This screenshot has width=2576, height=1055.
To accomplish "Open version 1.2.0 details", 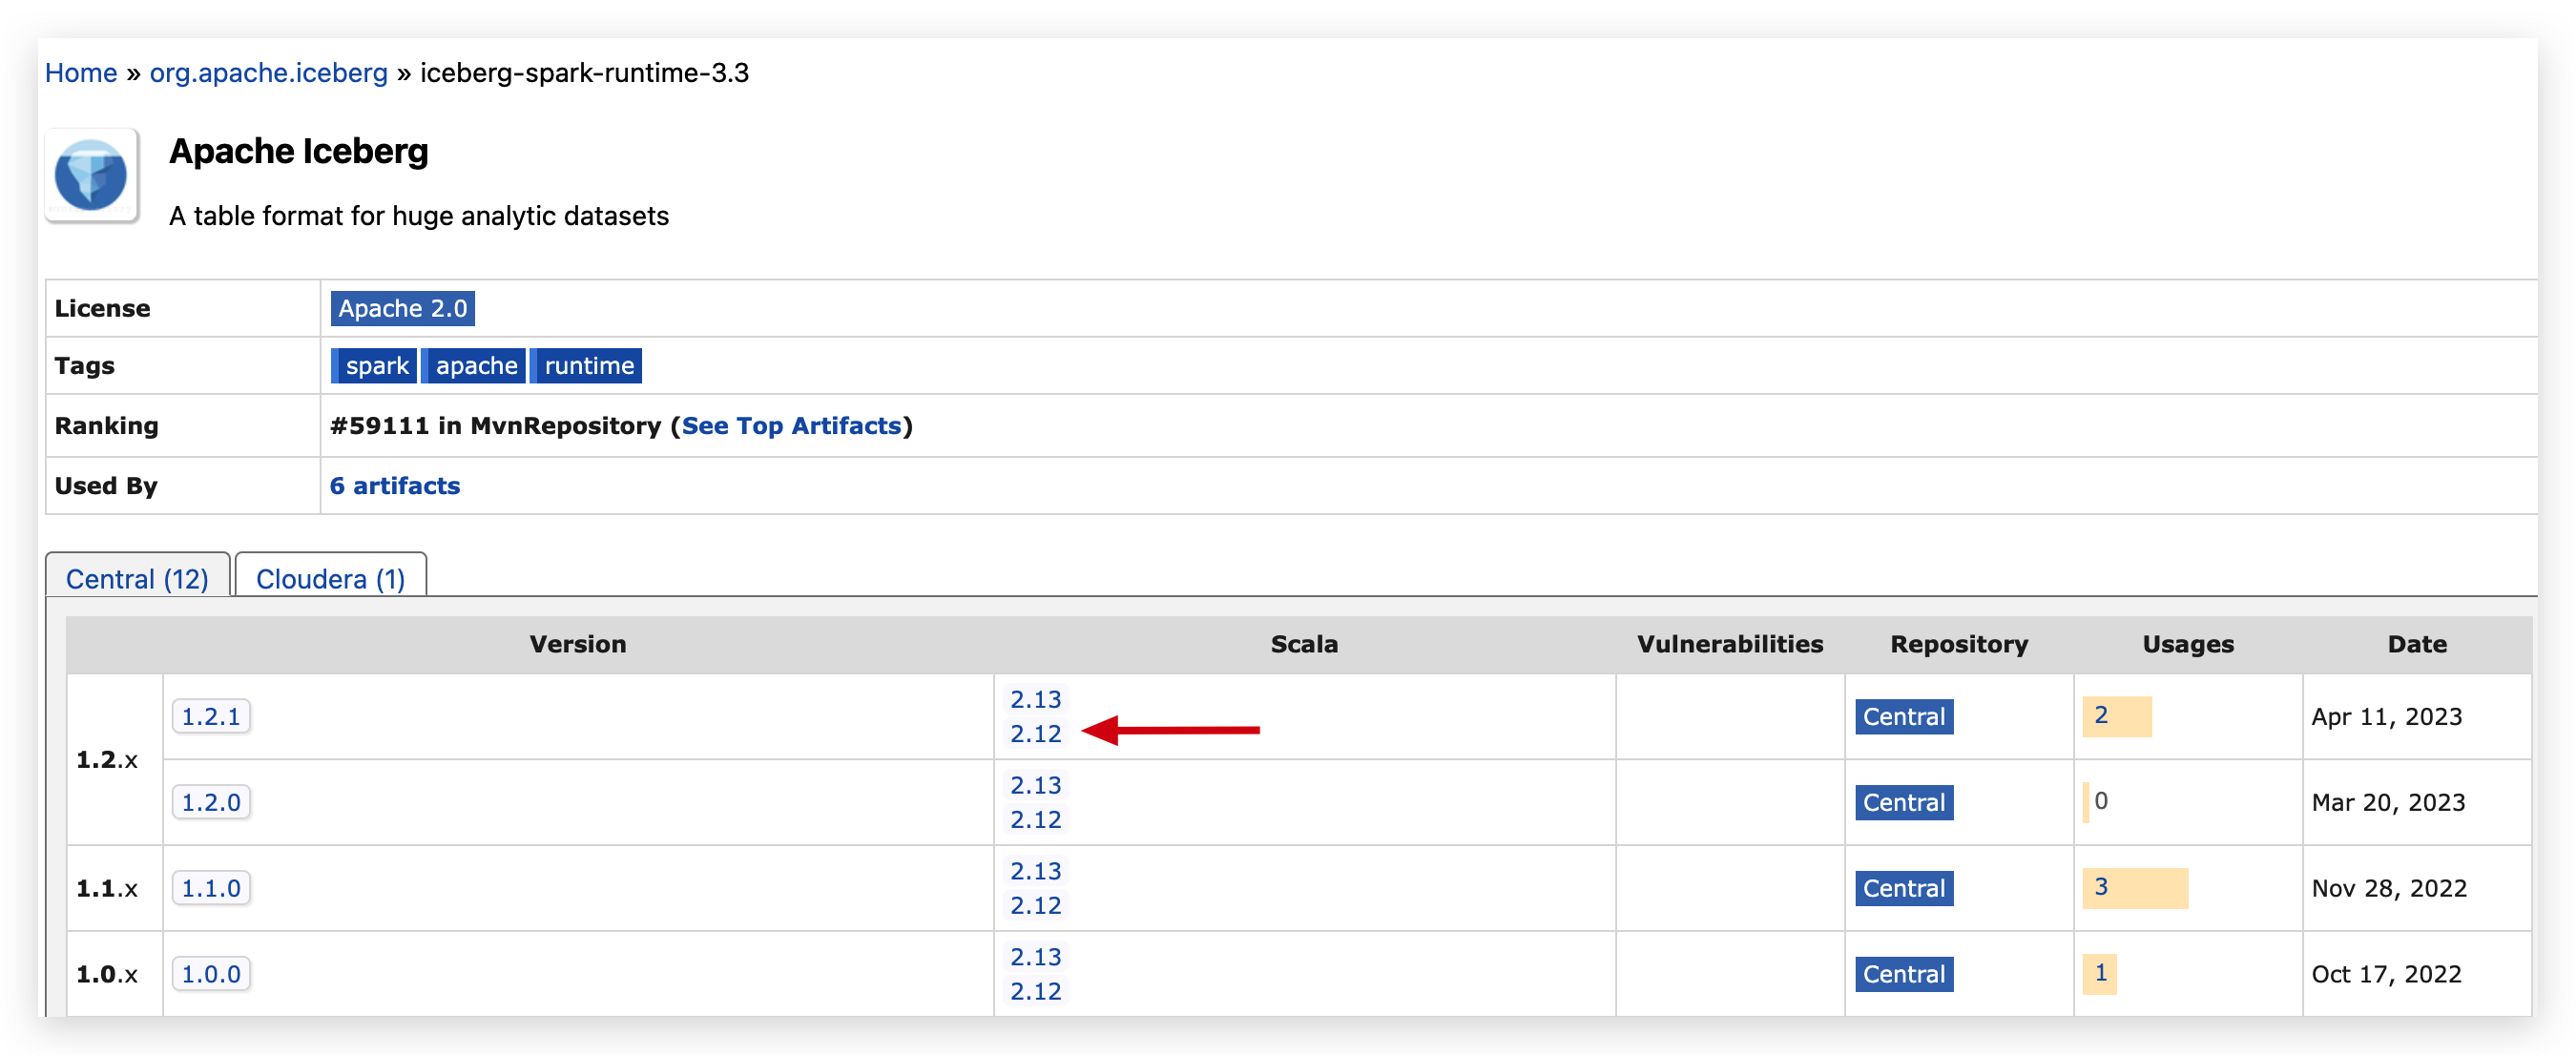I will (x=211, y=801).
